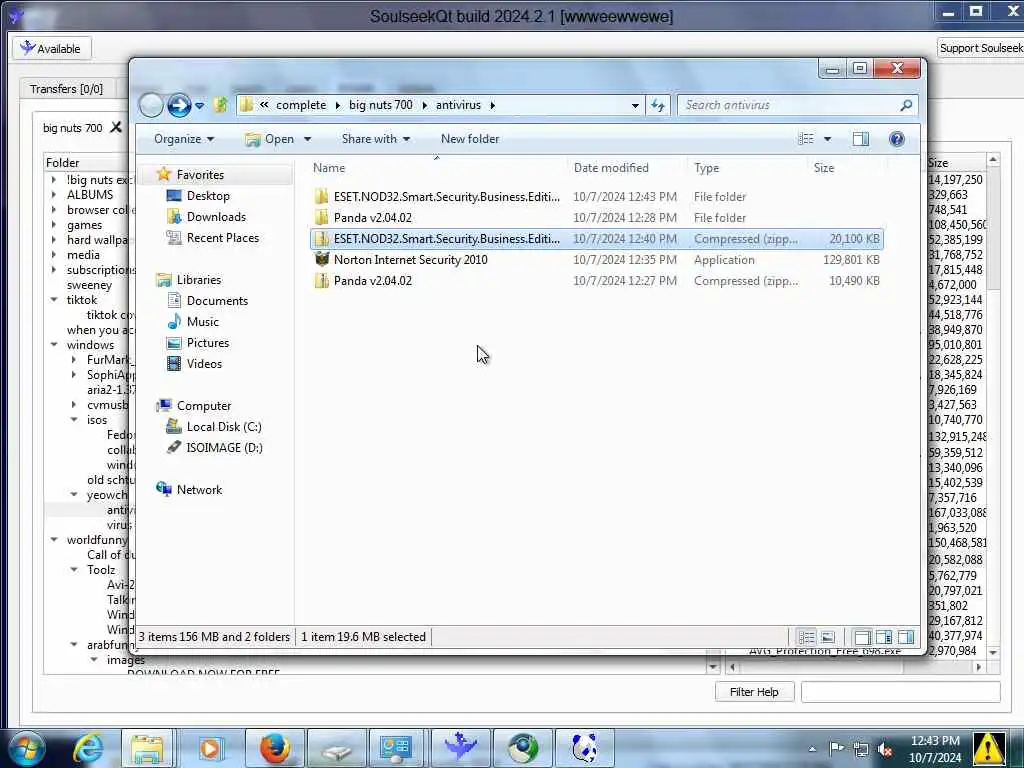
Task: Open the Documents library
Action: pos(217,301)
